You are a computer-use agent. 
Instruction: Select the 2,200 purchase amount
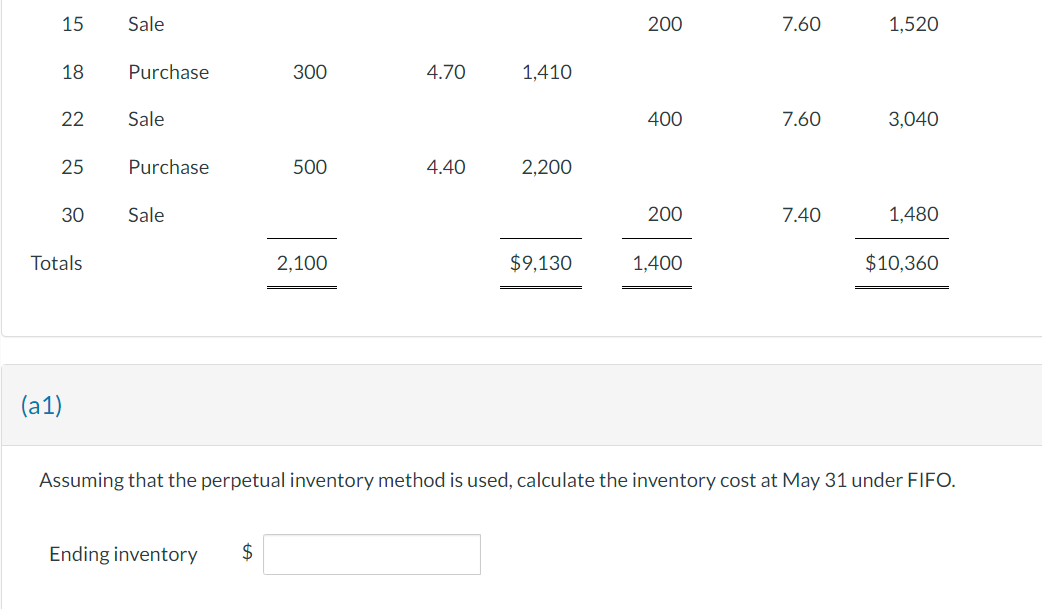pos(547,167)
